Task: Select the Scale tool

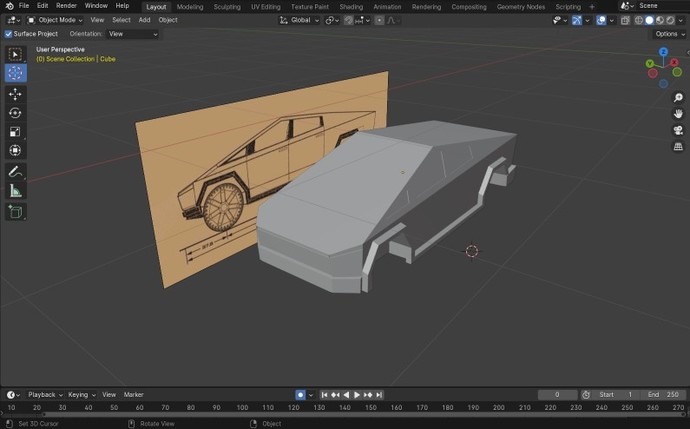Action: point(15,132)
